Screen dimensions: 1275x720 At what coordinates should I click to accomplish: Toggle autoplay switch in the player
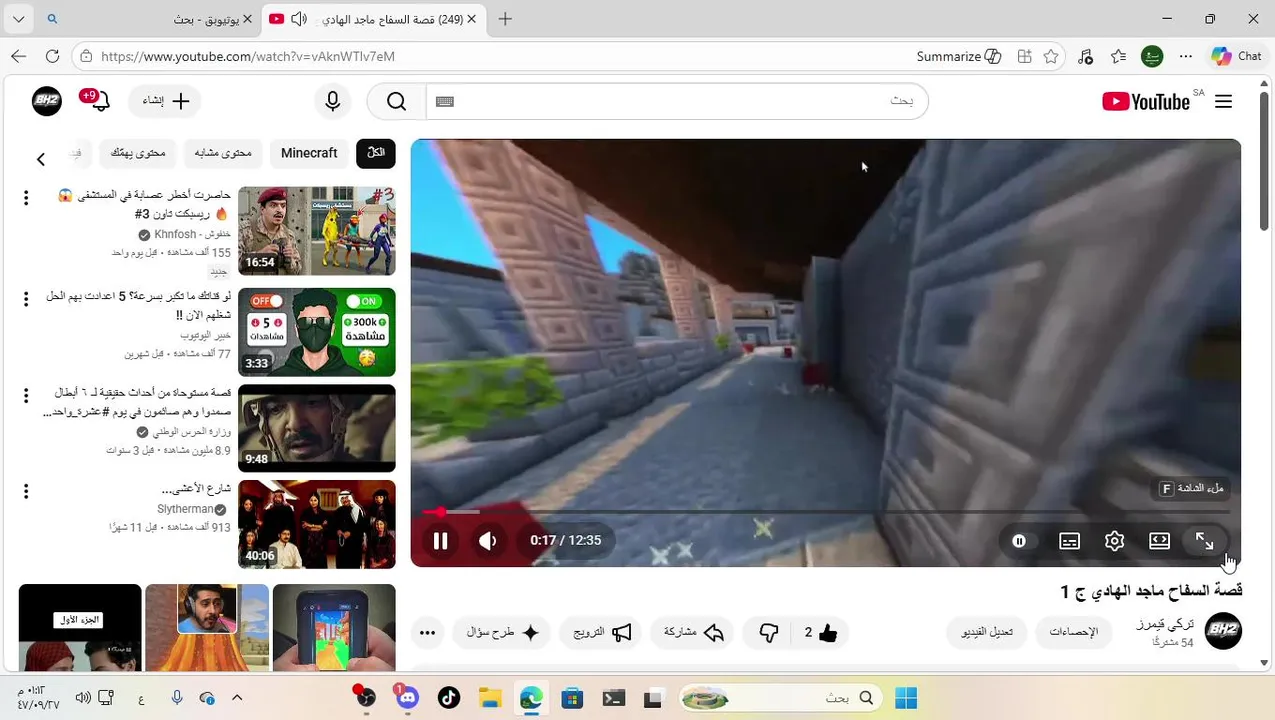(x=1019, y=541)
